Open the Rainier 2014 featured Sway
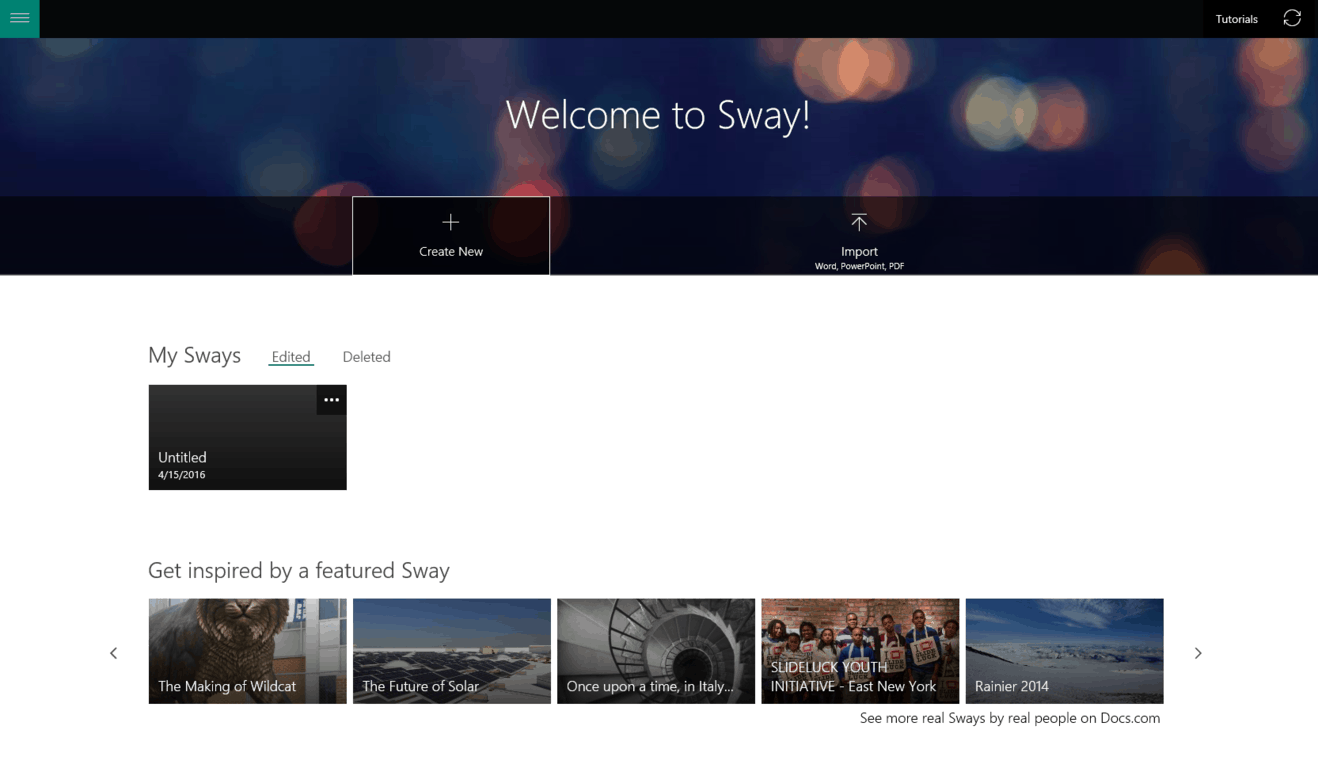This screenshot has width=1318, height=768. [x=1063, y=651]
